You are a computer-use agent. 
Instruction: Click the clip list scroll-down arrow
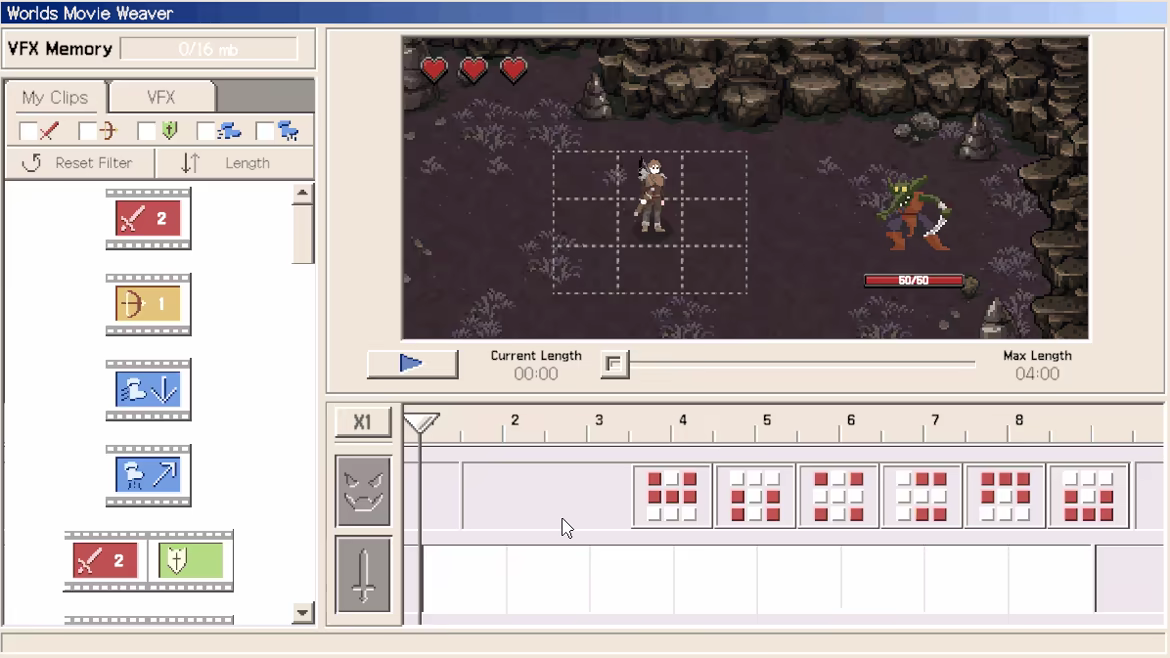click(302, 613)
